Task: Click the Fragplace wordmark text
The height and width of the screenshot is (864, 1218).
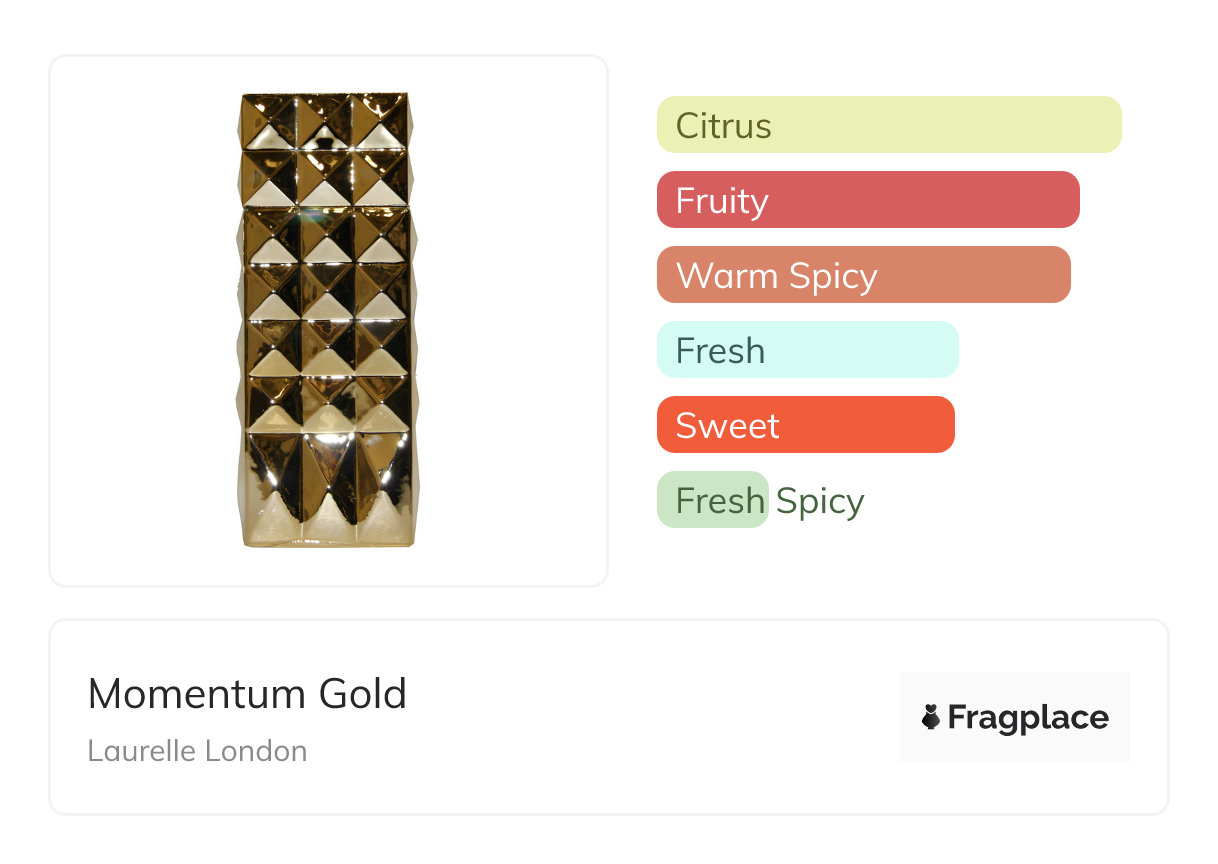Action: (1028, 717)
